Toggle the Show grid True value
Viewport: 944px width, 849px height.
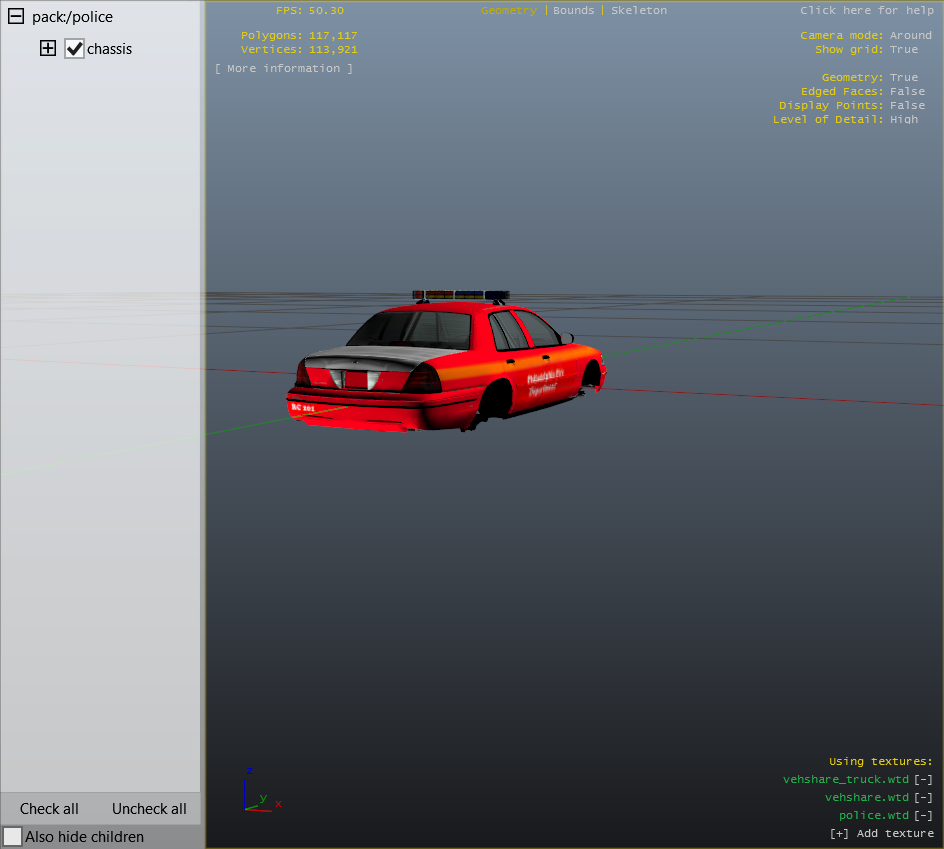903,49
